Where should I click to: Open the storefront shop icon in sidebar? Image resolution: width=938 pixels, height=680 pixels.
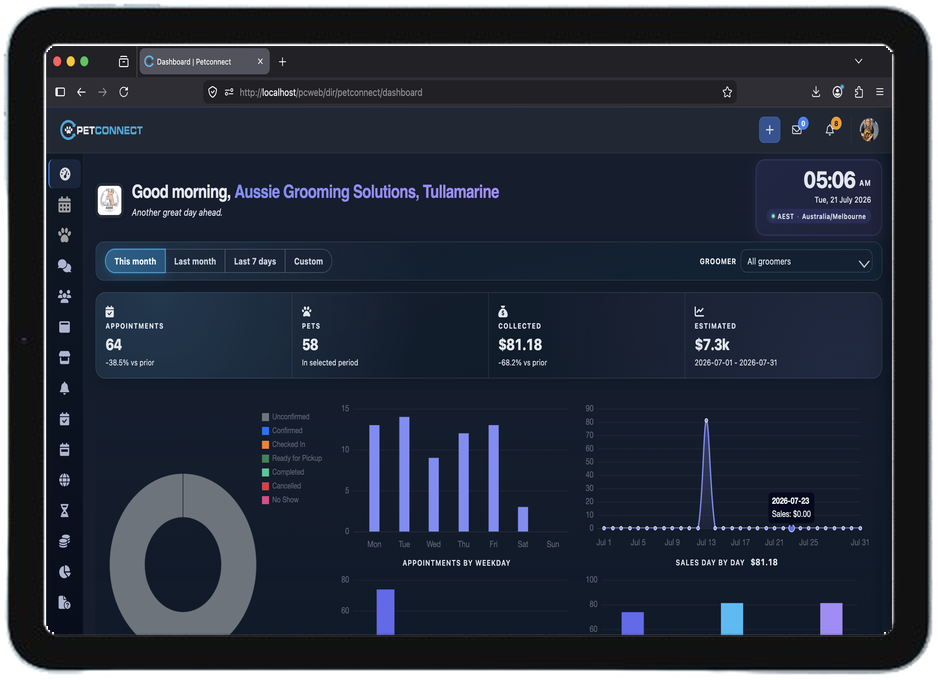point(65,358)
